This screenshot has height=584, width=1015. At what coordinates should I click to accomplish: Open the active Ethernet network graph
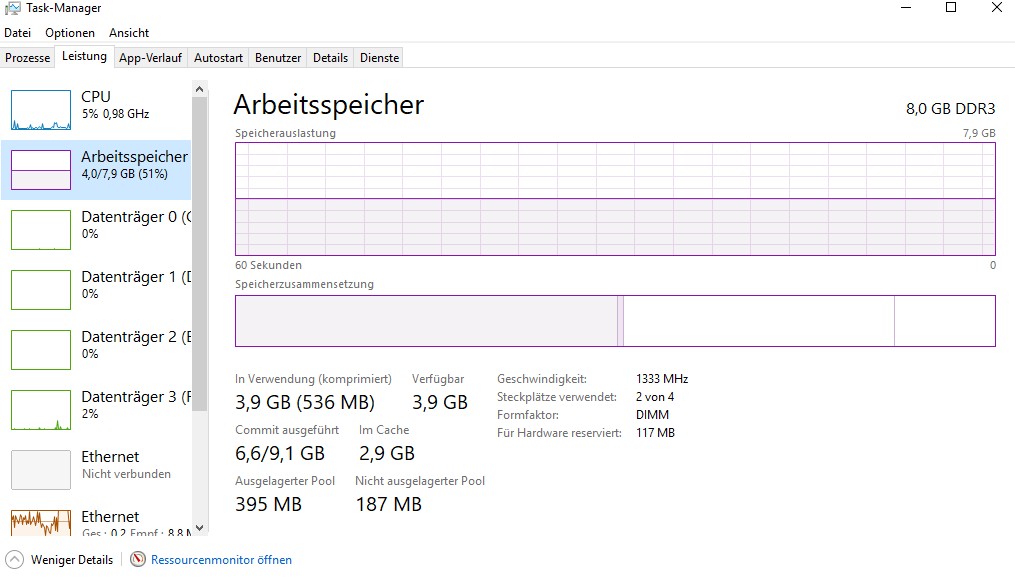(x=41, y=523)
